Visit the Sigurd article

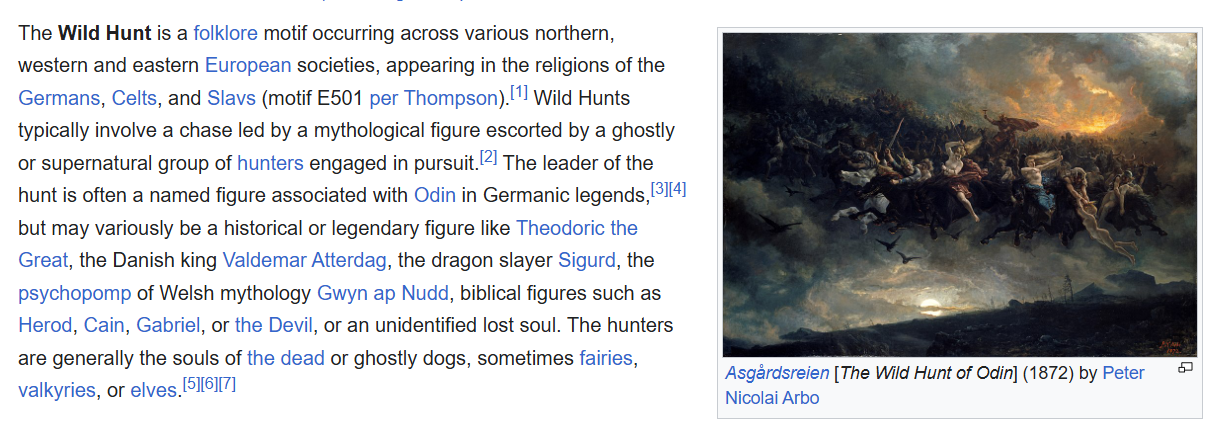point(588,260)
